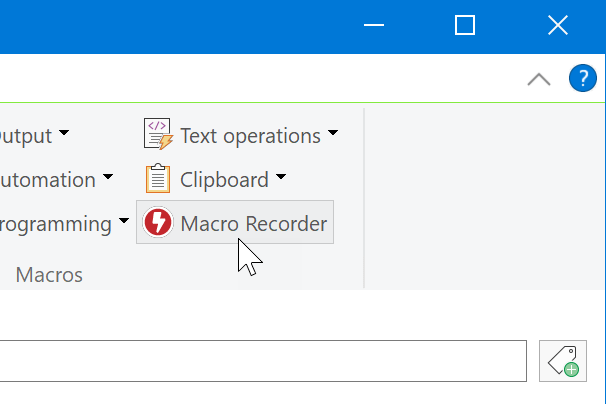
Task: Open the Automation dropdown arrow
Action: coord(108,178)
